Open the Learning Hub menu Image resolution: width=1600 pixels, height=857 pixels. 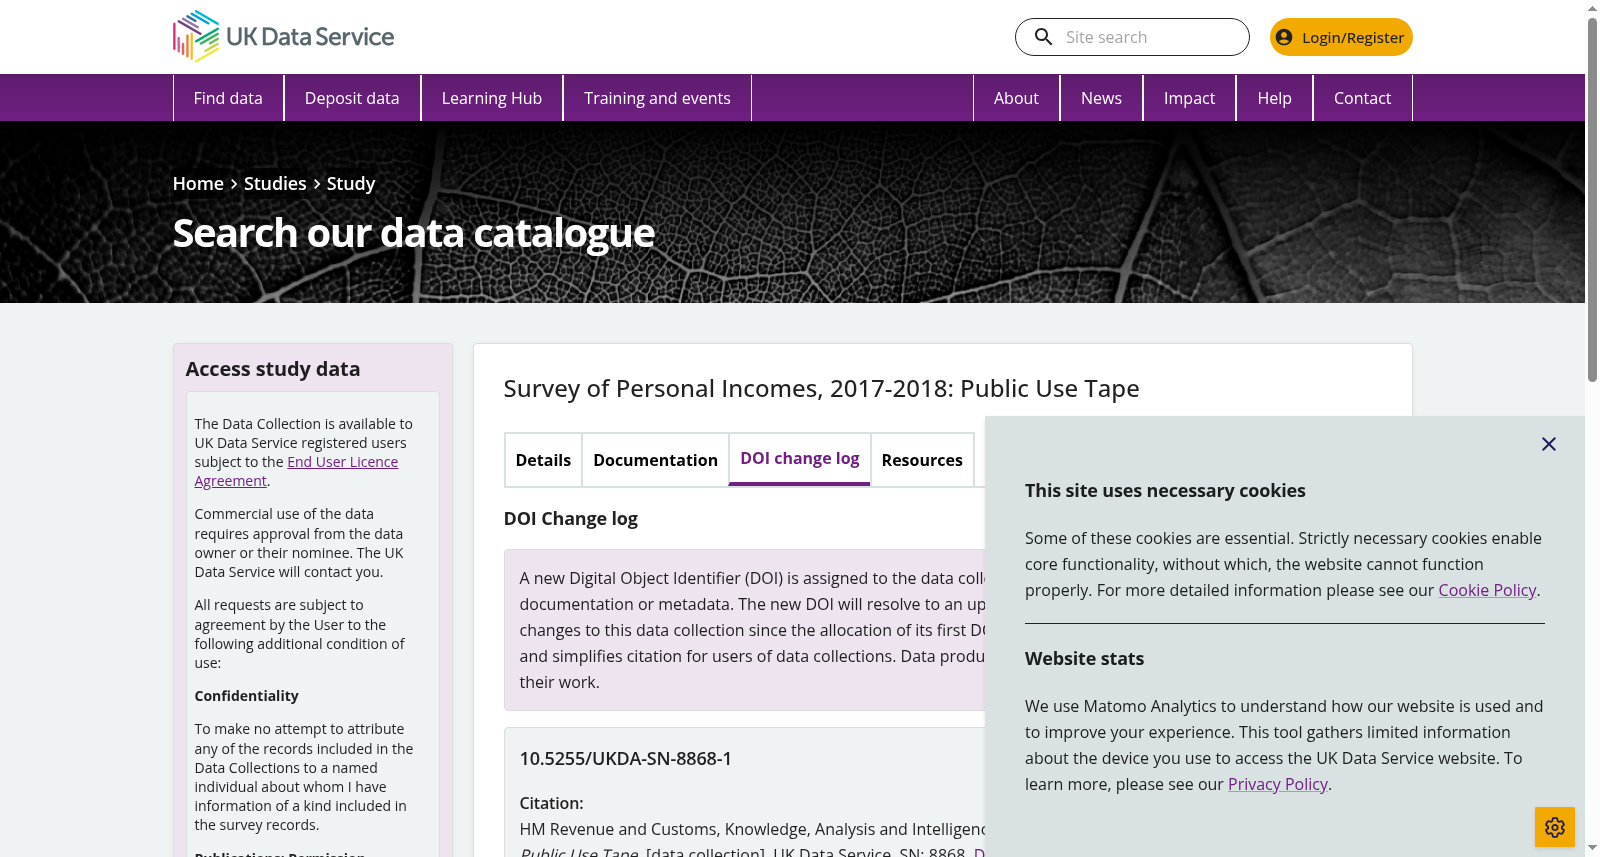(492, 98)
